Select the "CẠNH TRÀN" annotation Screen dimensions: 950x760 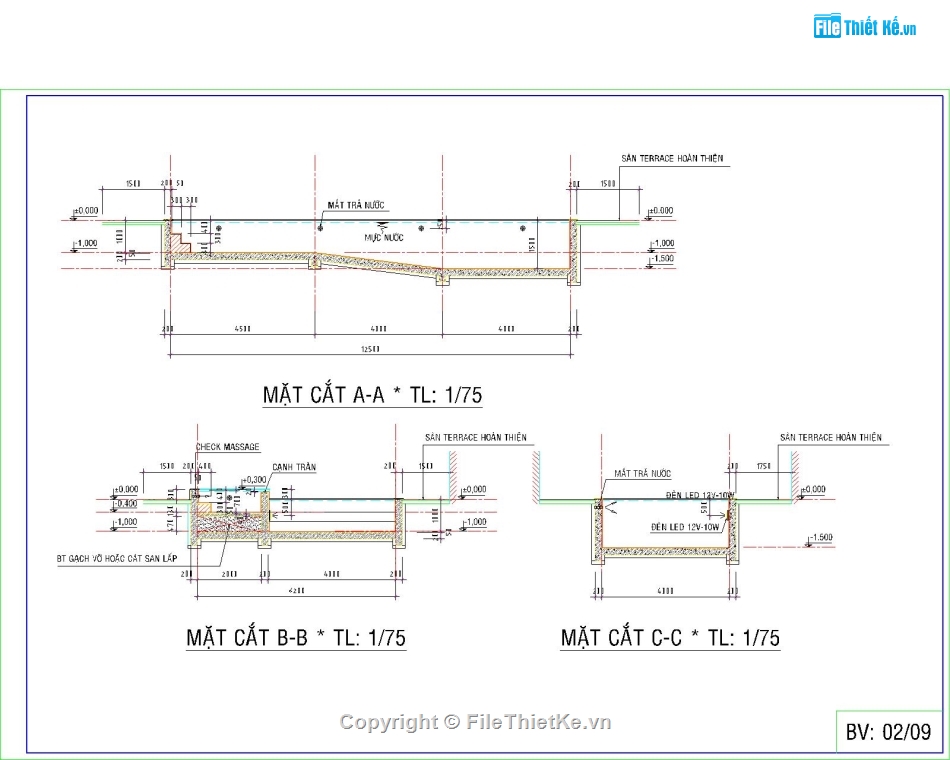point(294,467)
